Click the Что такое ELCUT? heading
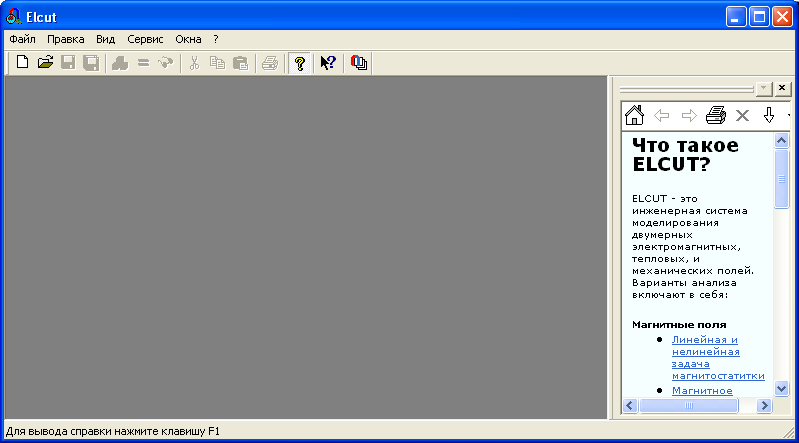 coord(685,154)
